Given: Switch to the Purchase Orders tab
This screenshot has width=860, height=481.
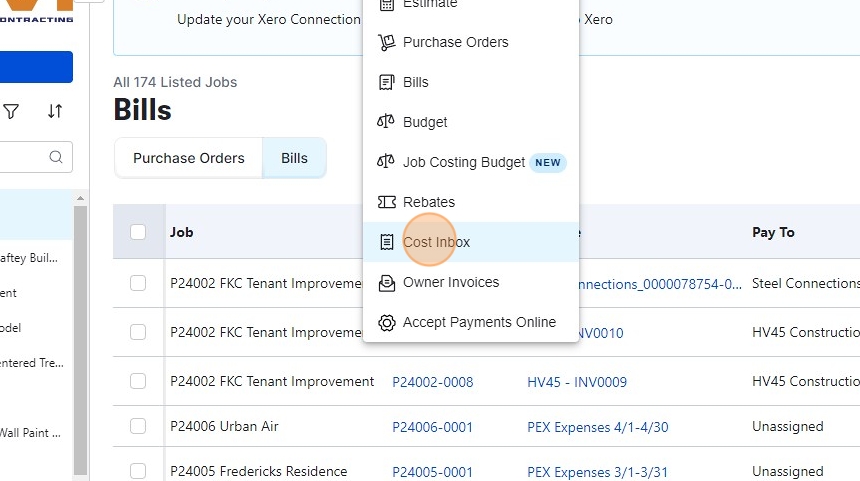Looking at the screenshot, I should [189, 158].
